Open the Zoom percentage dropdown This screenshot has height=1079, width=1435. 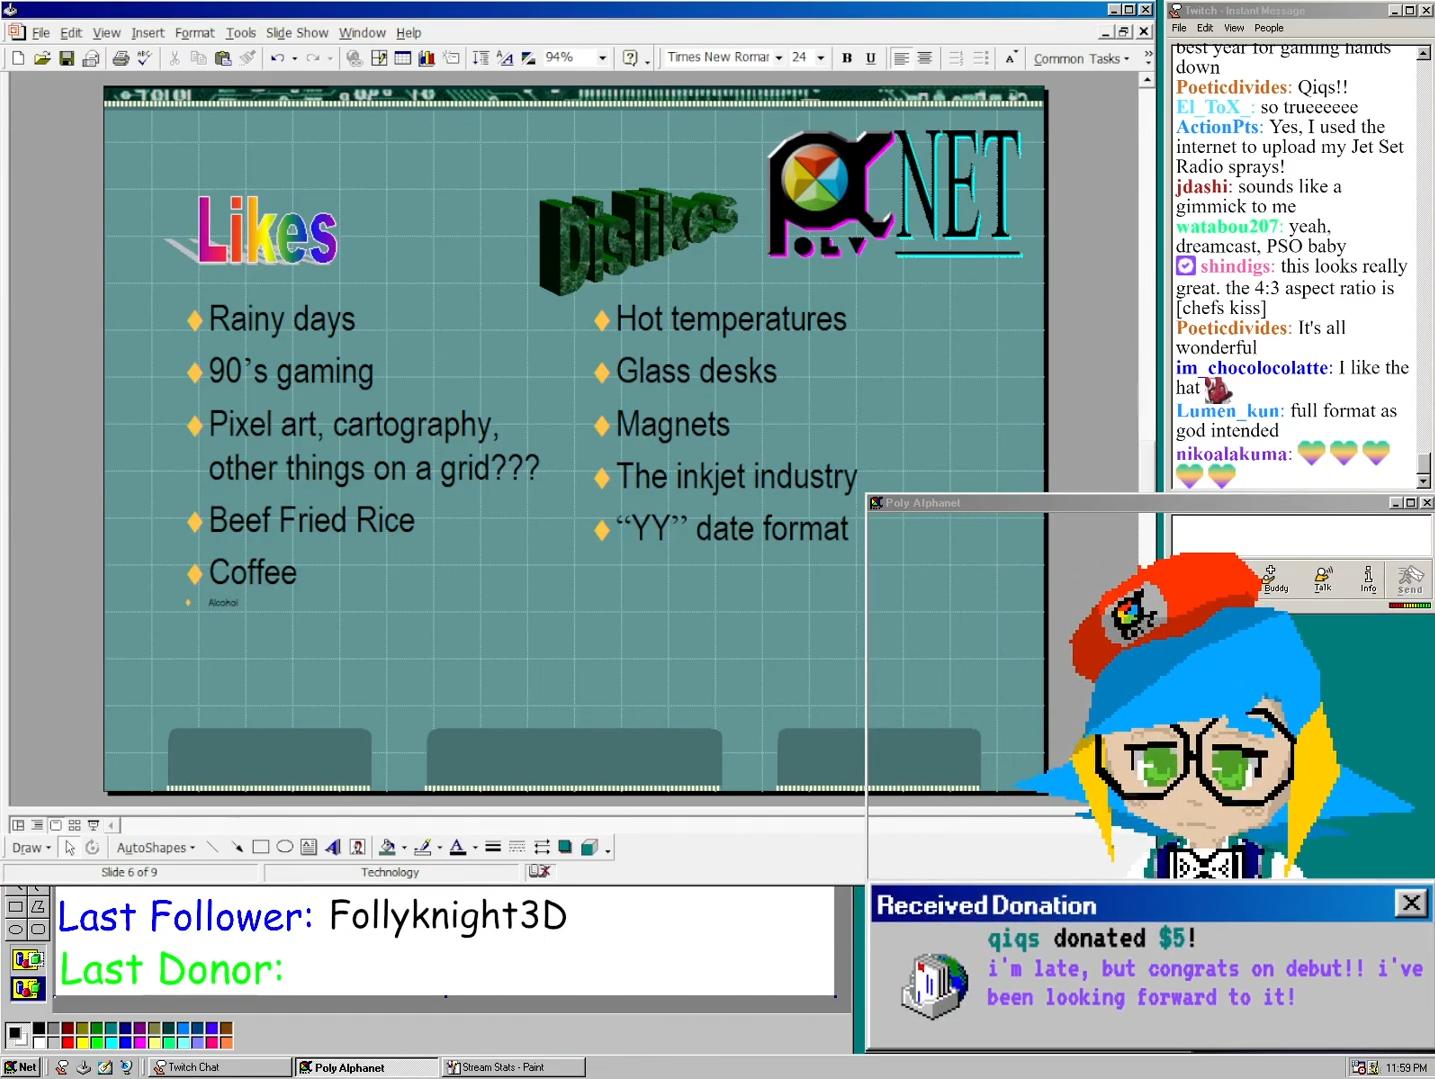[602, 58]
